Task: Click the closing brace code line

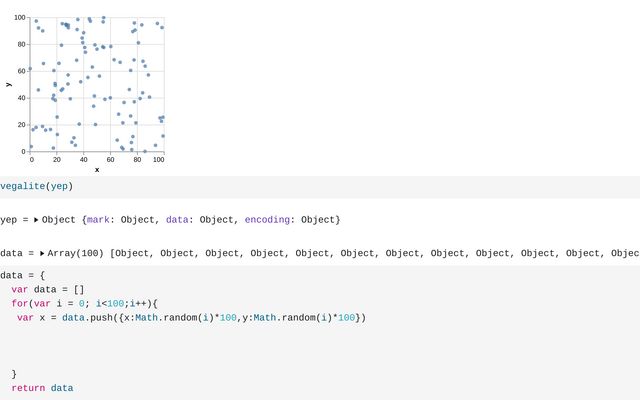Action: coord(14,374)
